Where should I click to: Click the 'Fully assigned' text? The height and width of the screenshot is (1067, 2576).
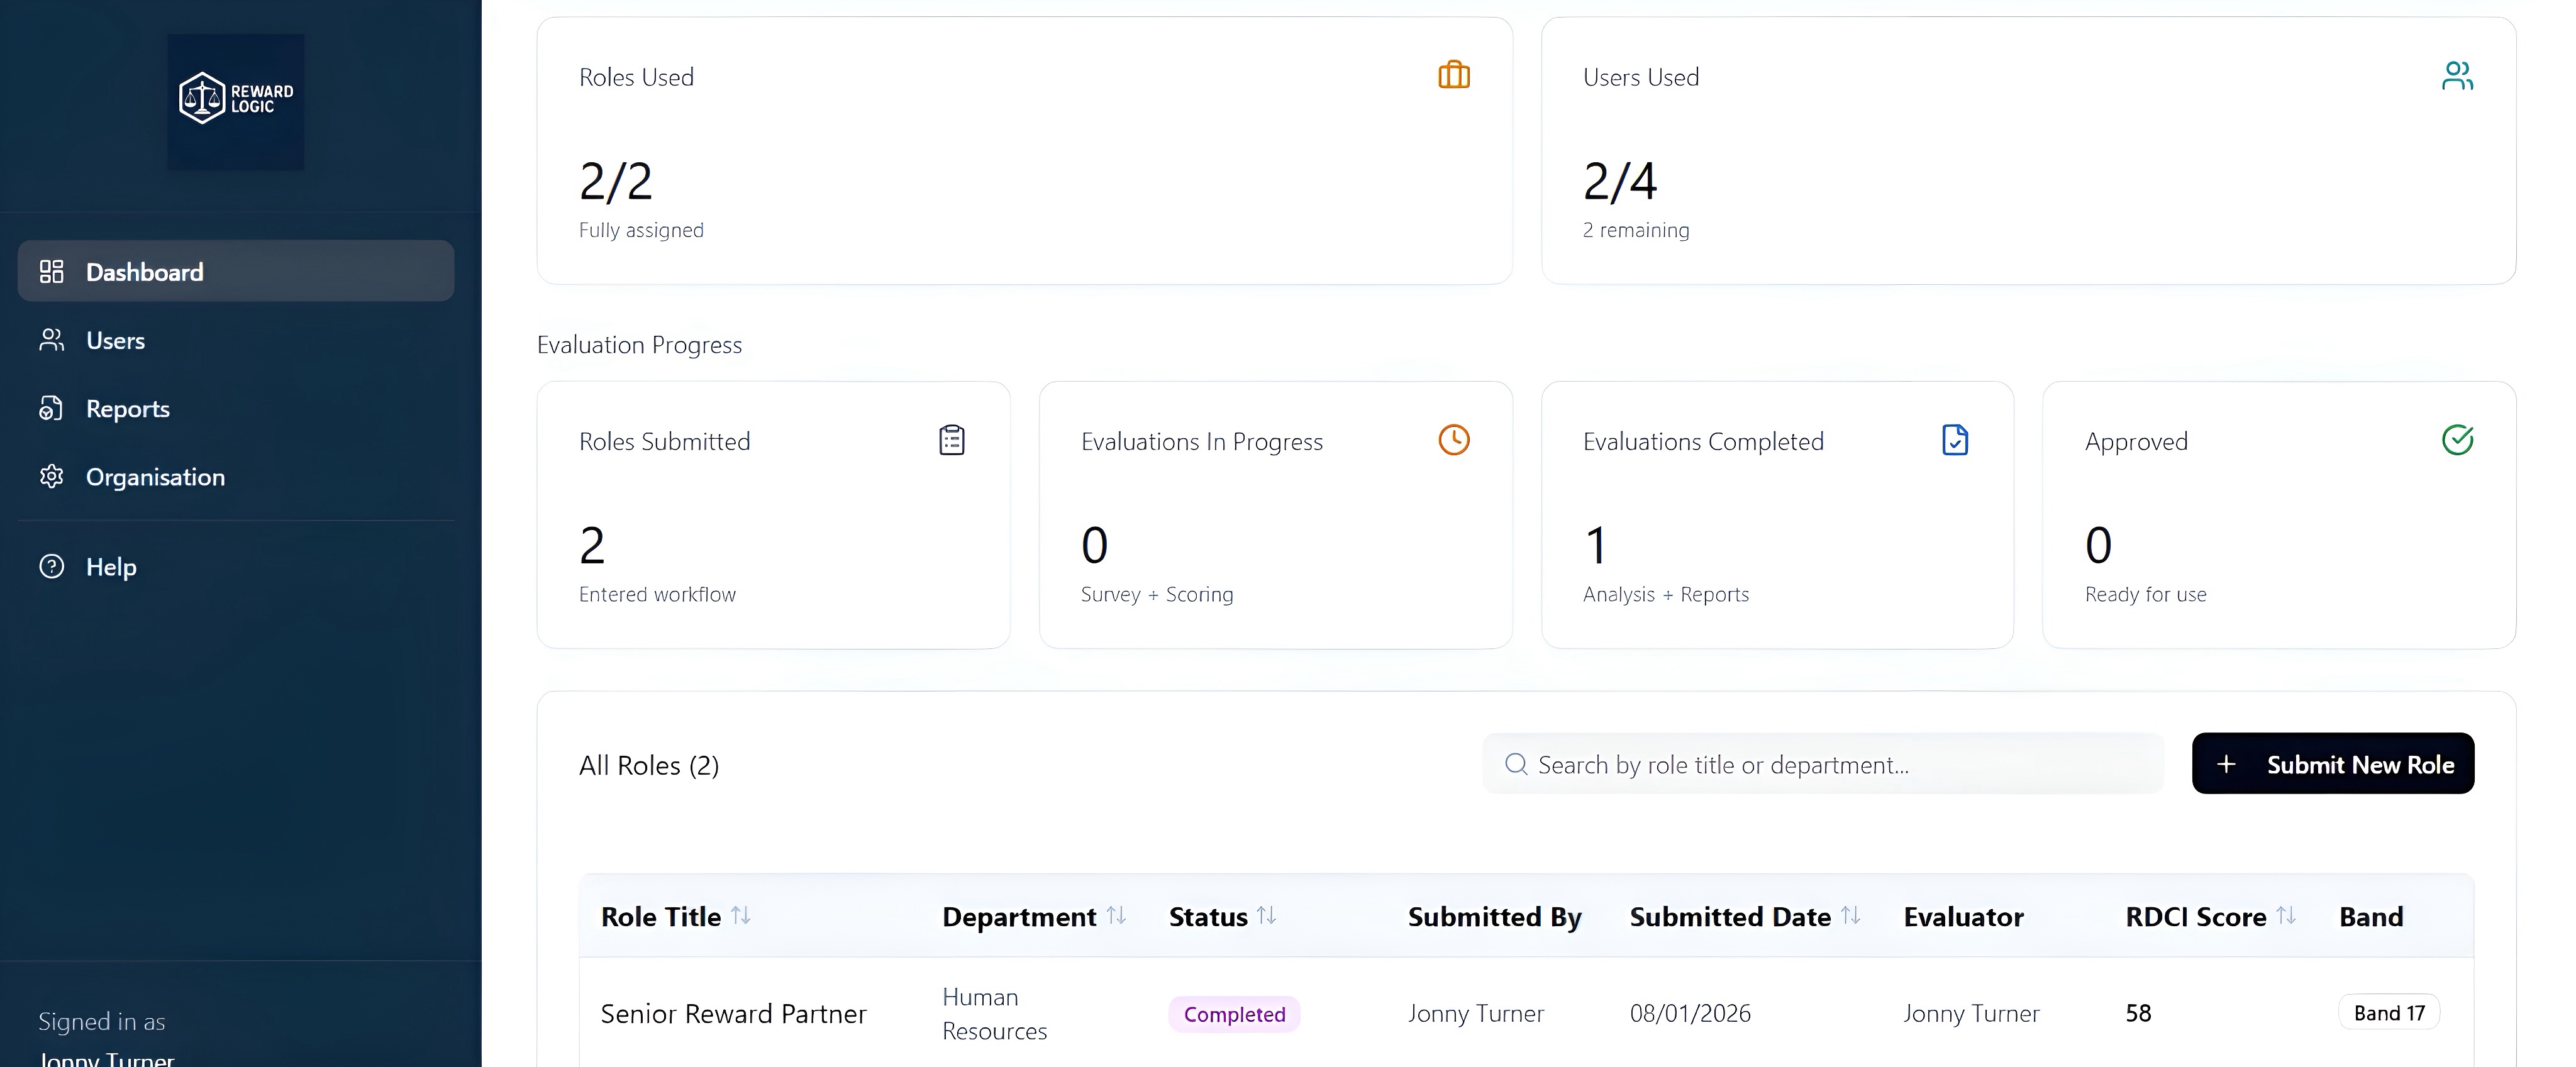[641, 230]
